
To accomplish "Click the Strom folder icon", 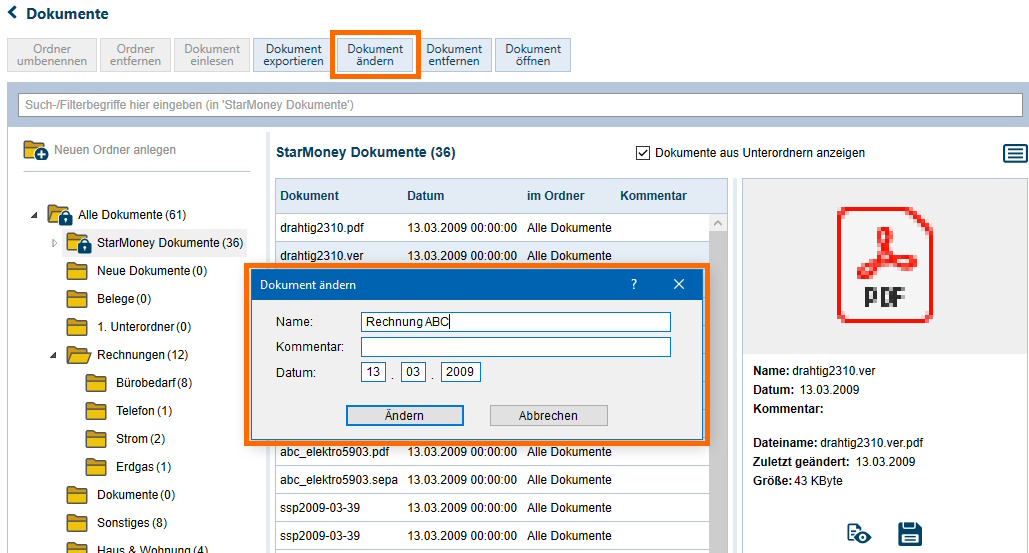I will pos(96,439).
